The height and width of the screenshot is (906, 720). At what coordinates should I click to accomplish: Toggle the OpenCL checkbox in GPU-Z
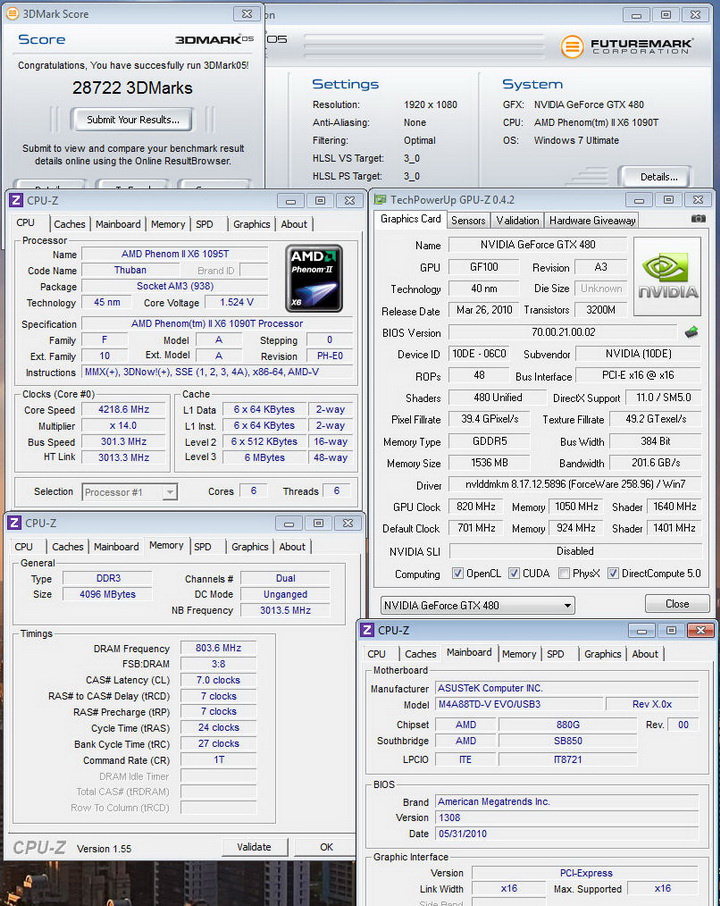point(458,573)
